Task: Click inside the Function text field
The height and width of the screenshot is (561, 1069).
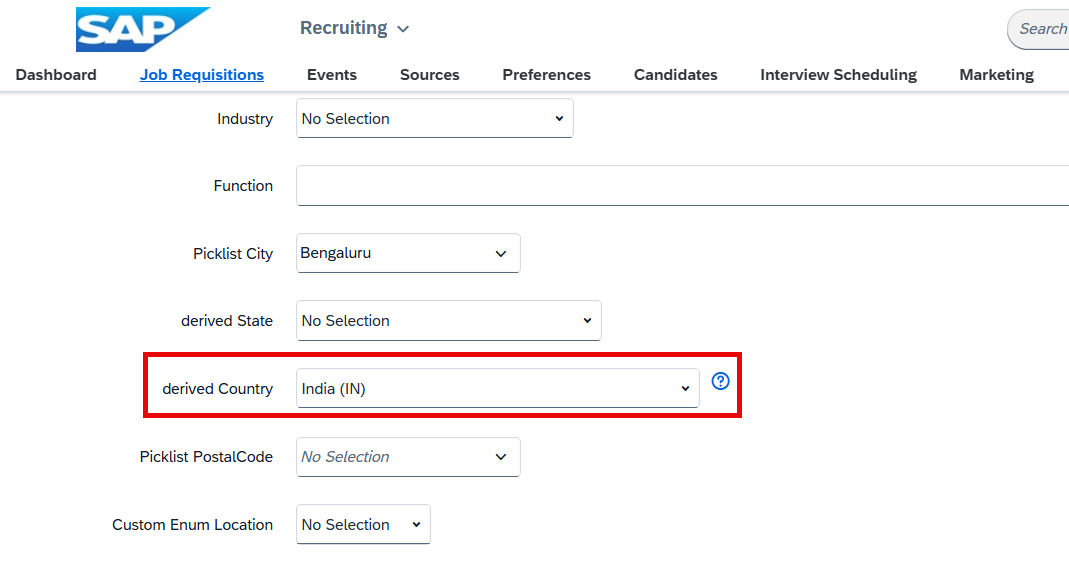Action: (682, 185)
